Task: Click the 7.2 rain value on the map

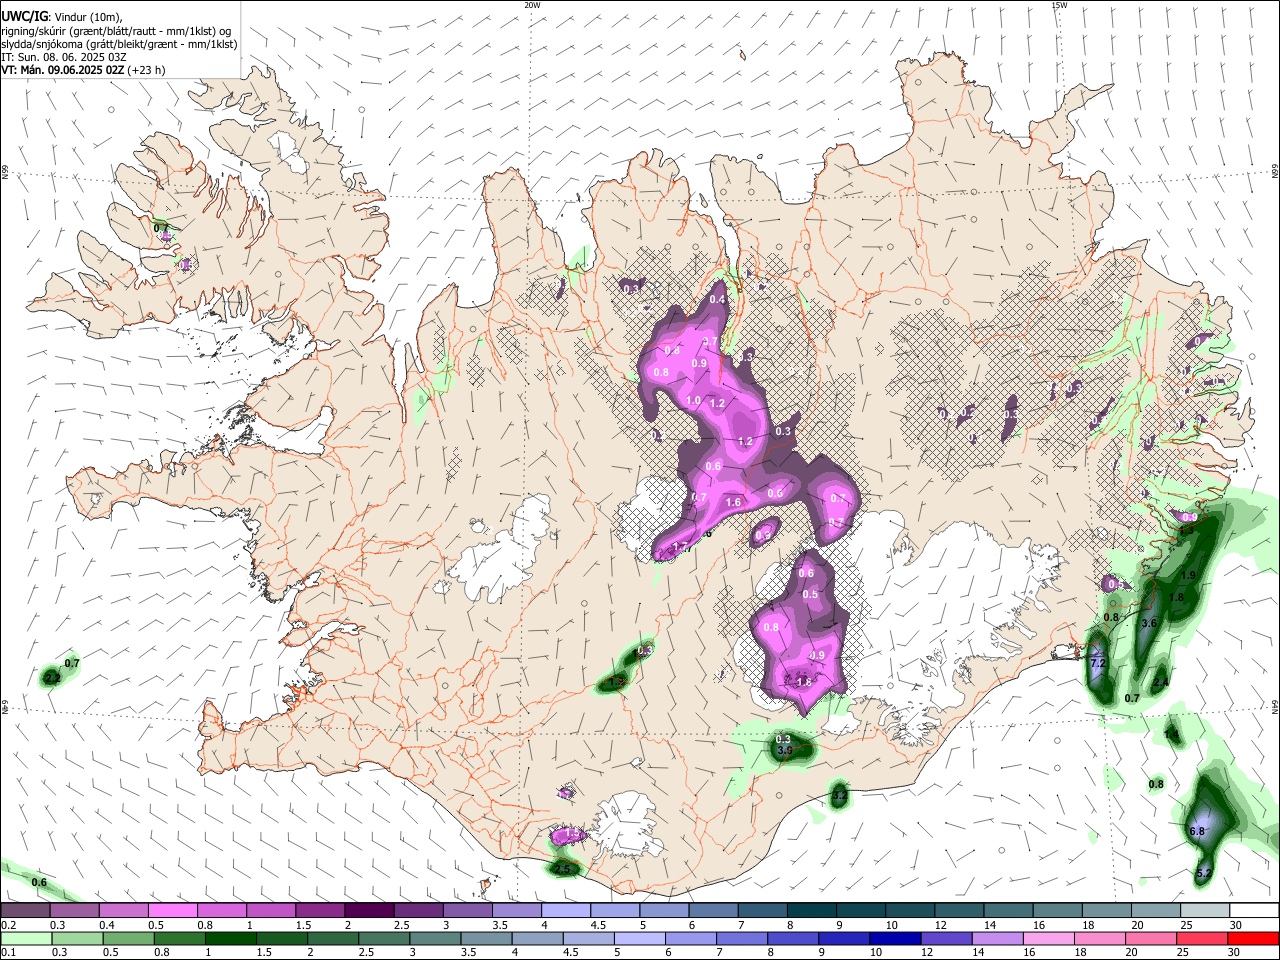Action: point(1097,664)
